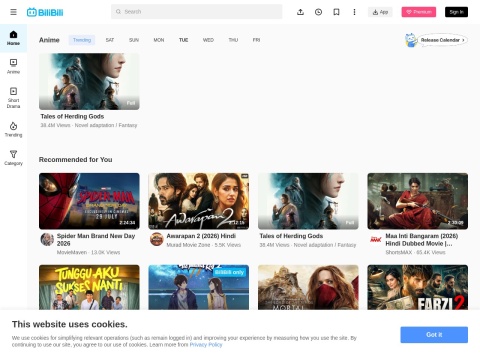Open the three-dot more options menu
Image resolution: width=480 pixels, height=360 pixels.
[354, 12]
